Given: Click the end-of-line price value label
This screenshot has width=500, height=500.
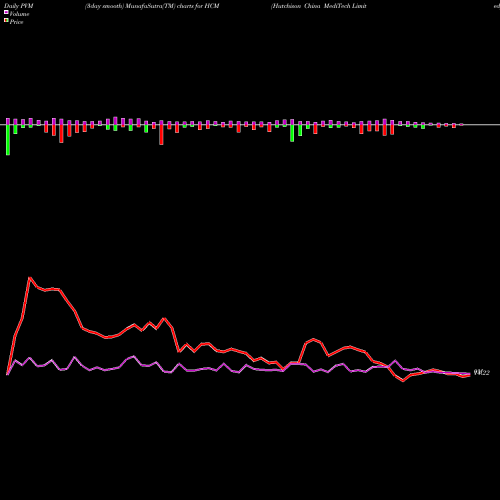Looking at the screenshot, I should 482,373.
